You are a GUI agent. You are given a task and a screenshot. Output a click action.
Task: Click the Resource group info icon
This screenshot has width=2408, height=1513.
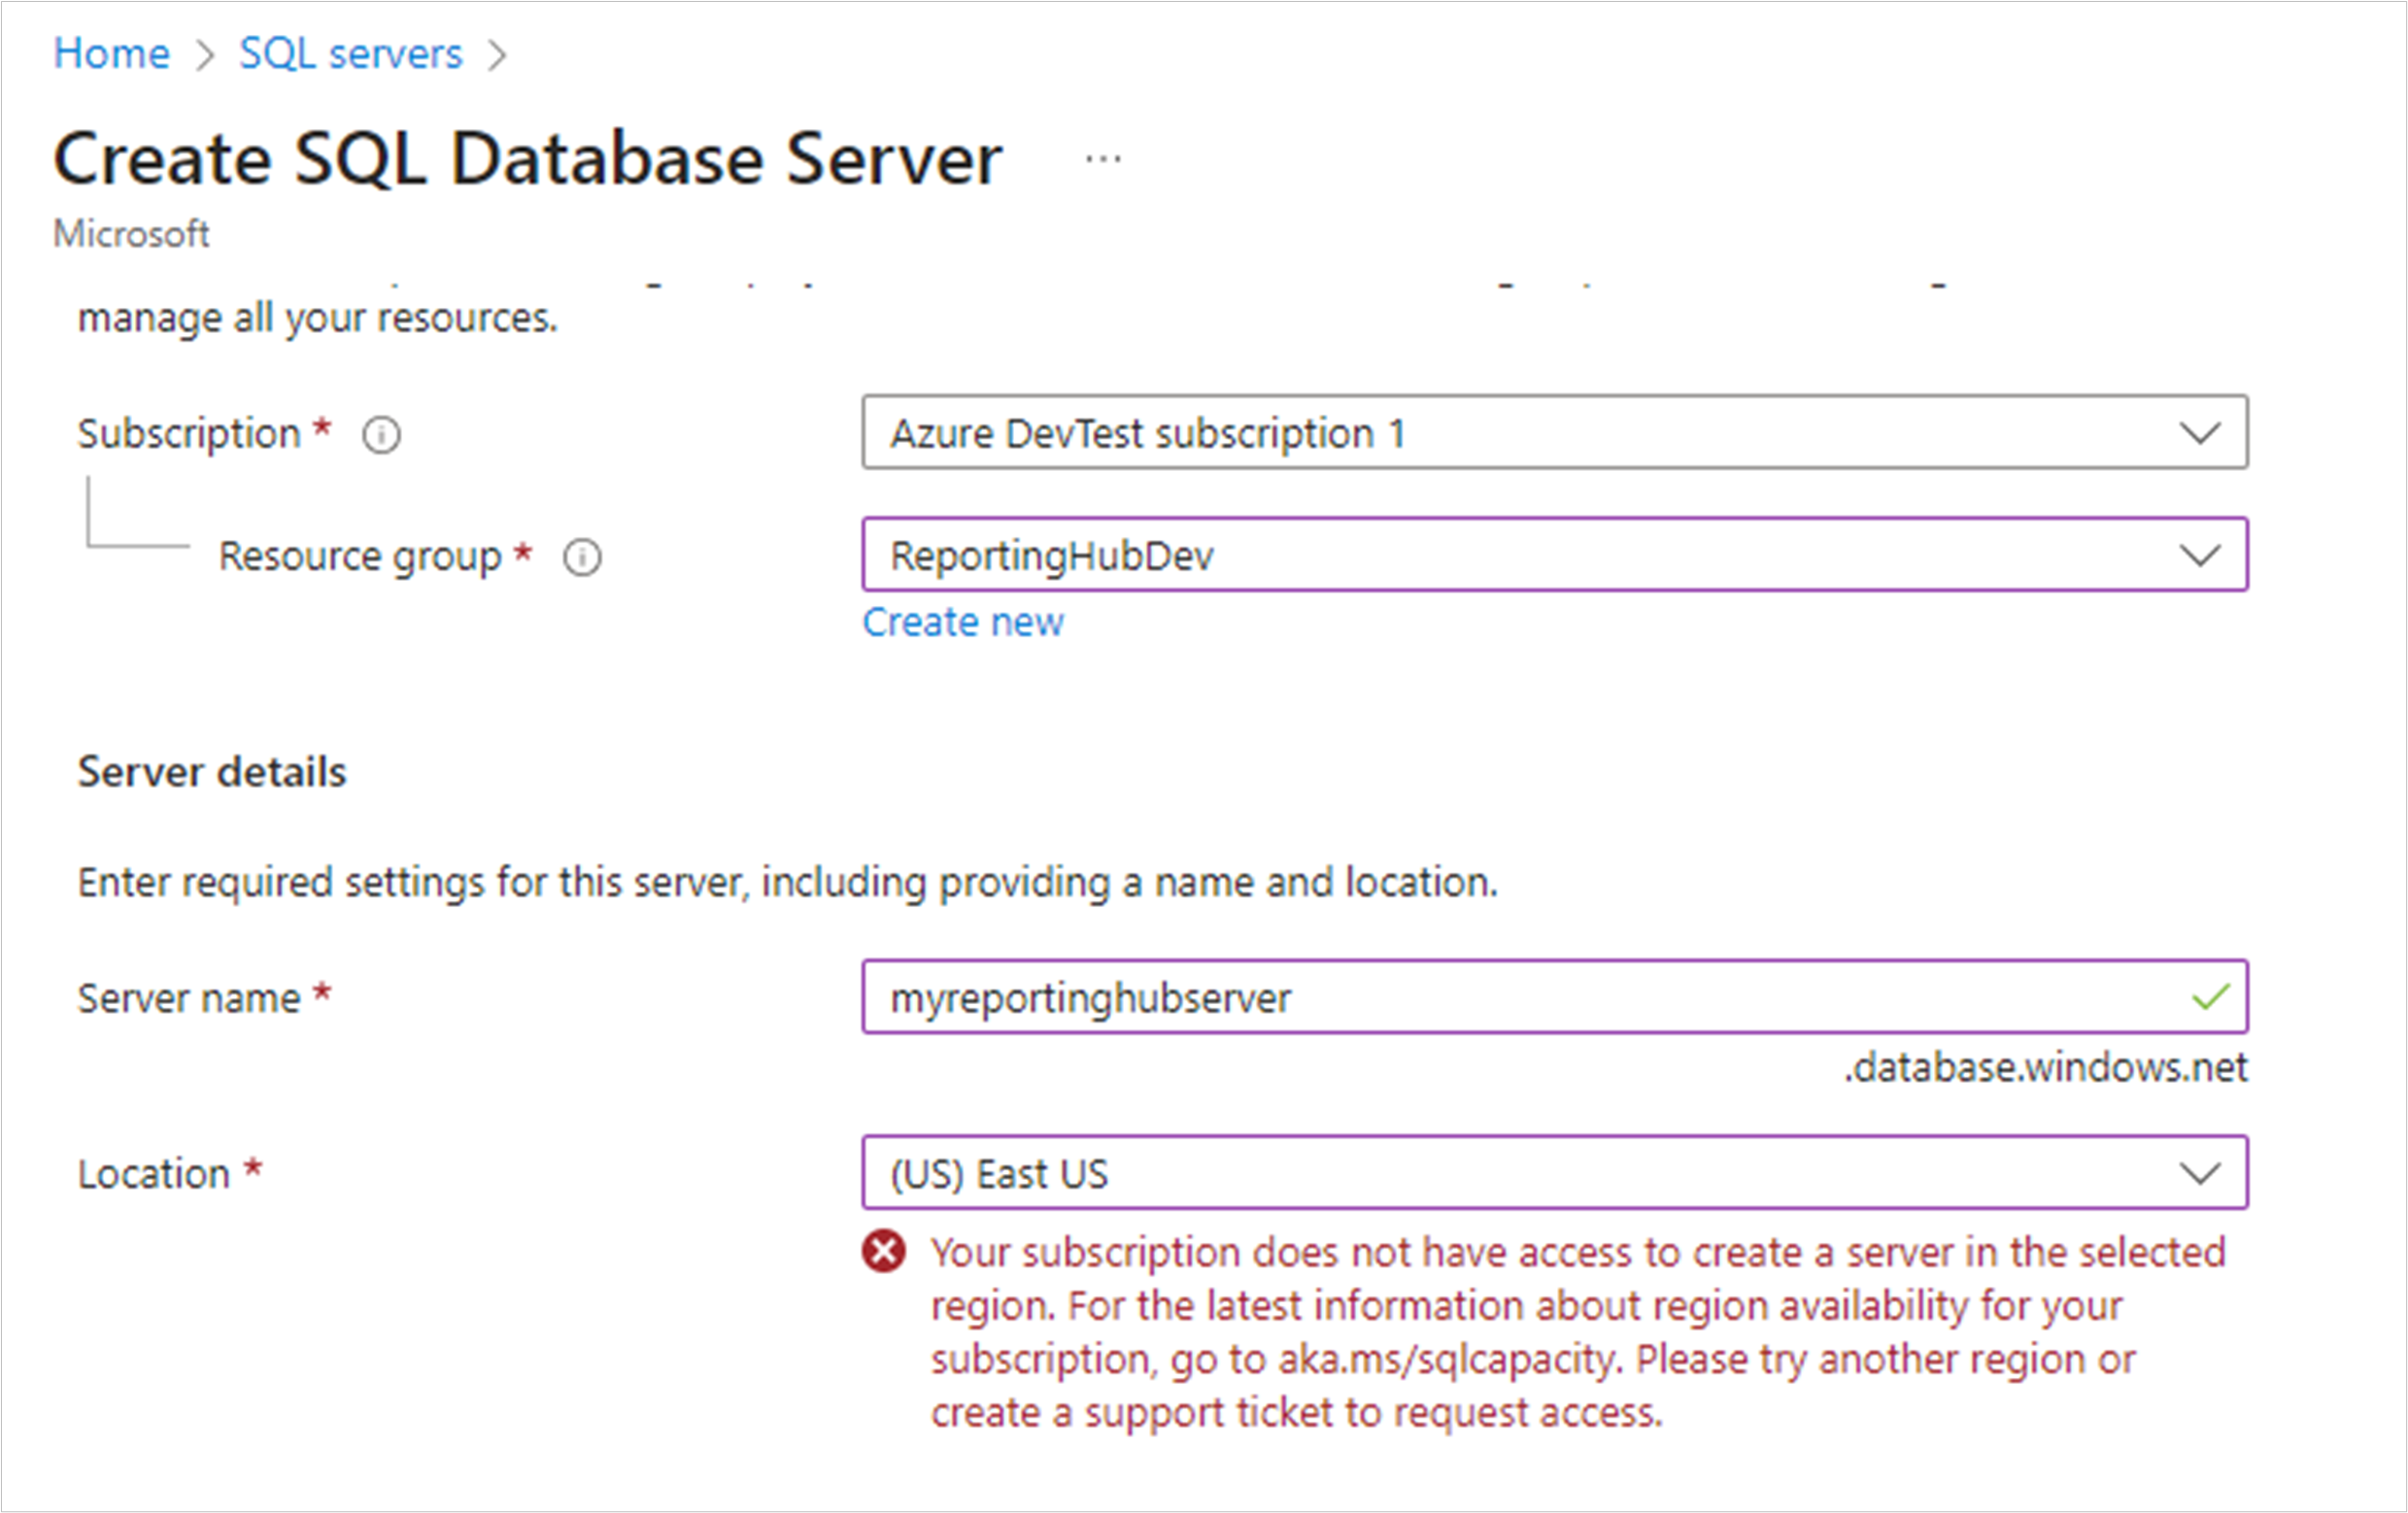pos(582,558)
